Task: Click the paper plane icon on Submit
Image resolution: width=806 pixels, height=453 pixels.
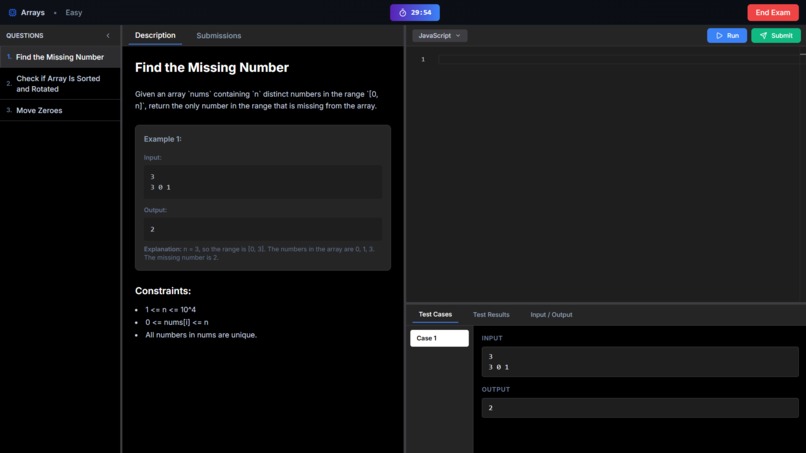Action: pyautogui.click(x=763, y=35)
